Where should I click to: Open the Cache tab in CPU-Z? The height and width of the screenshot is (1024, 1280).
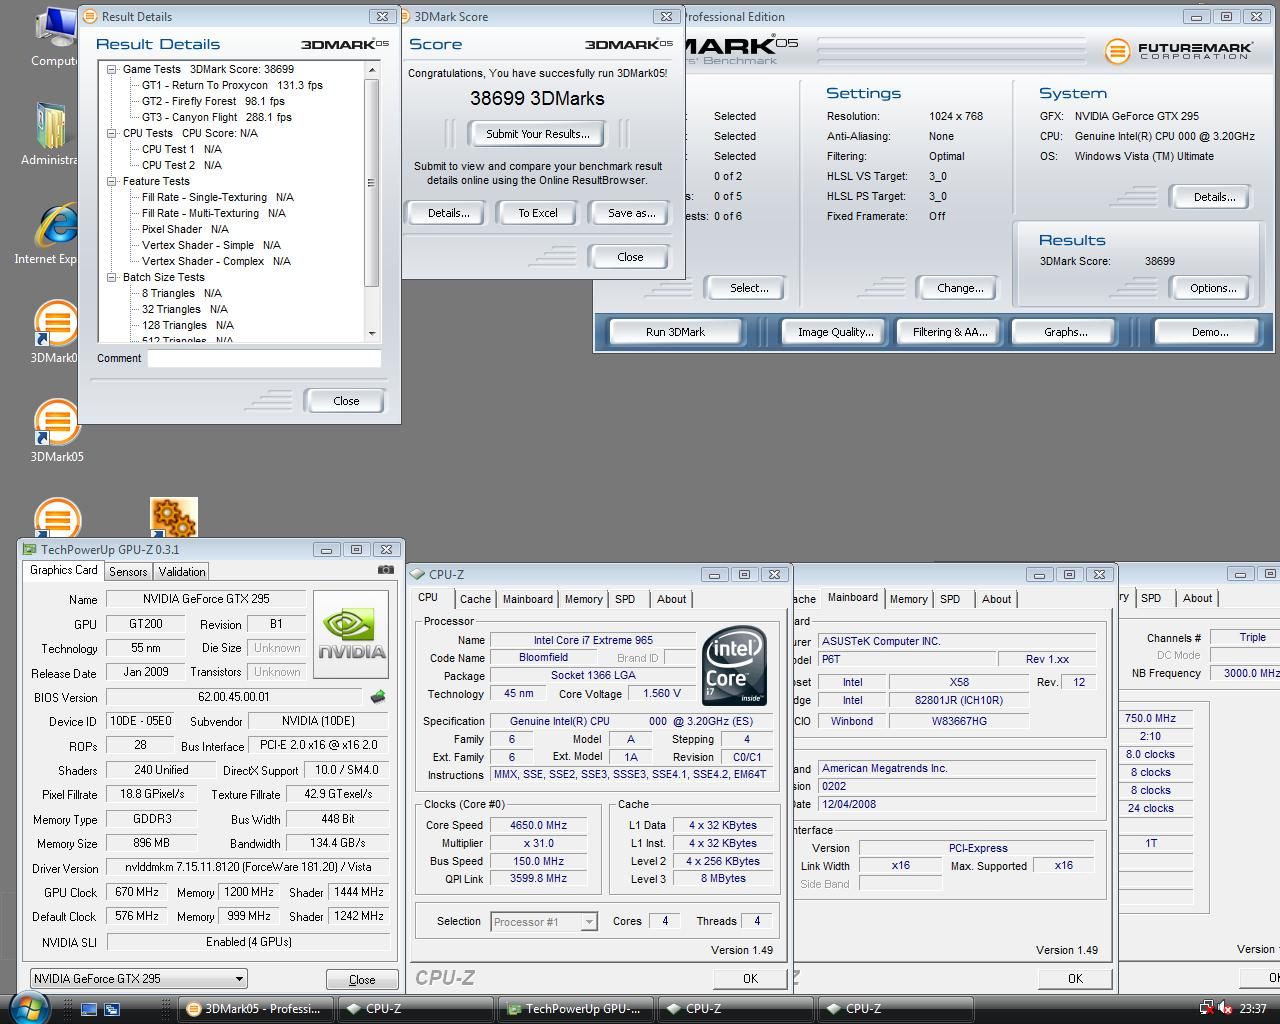(475, 599)
